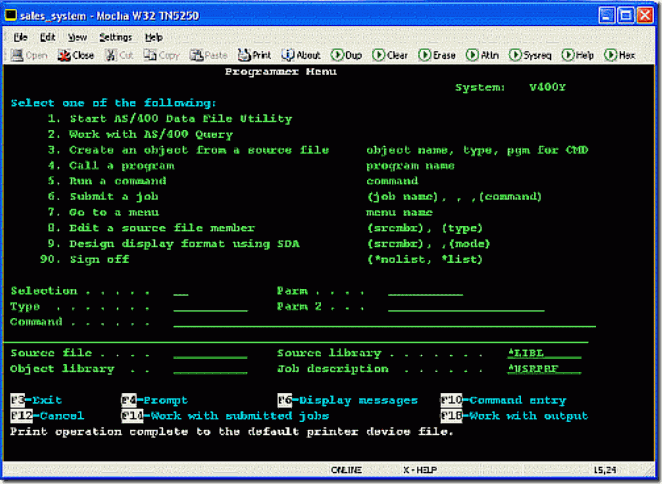Click the Close connection toolbar icon
This screenshot has height=484, width=662.
tap(76, 55)
